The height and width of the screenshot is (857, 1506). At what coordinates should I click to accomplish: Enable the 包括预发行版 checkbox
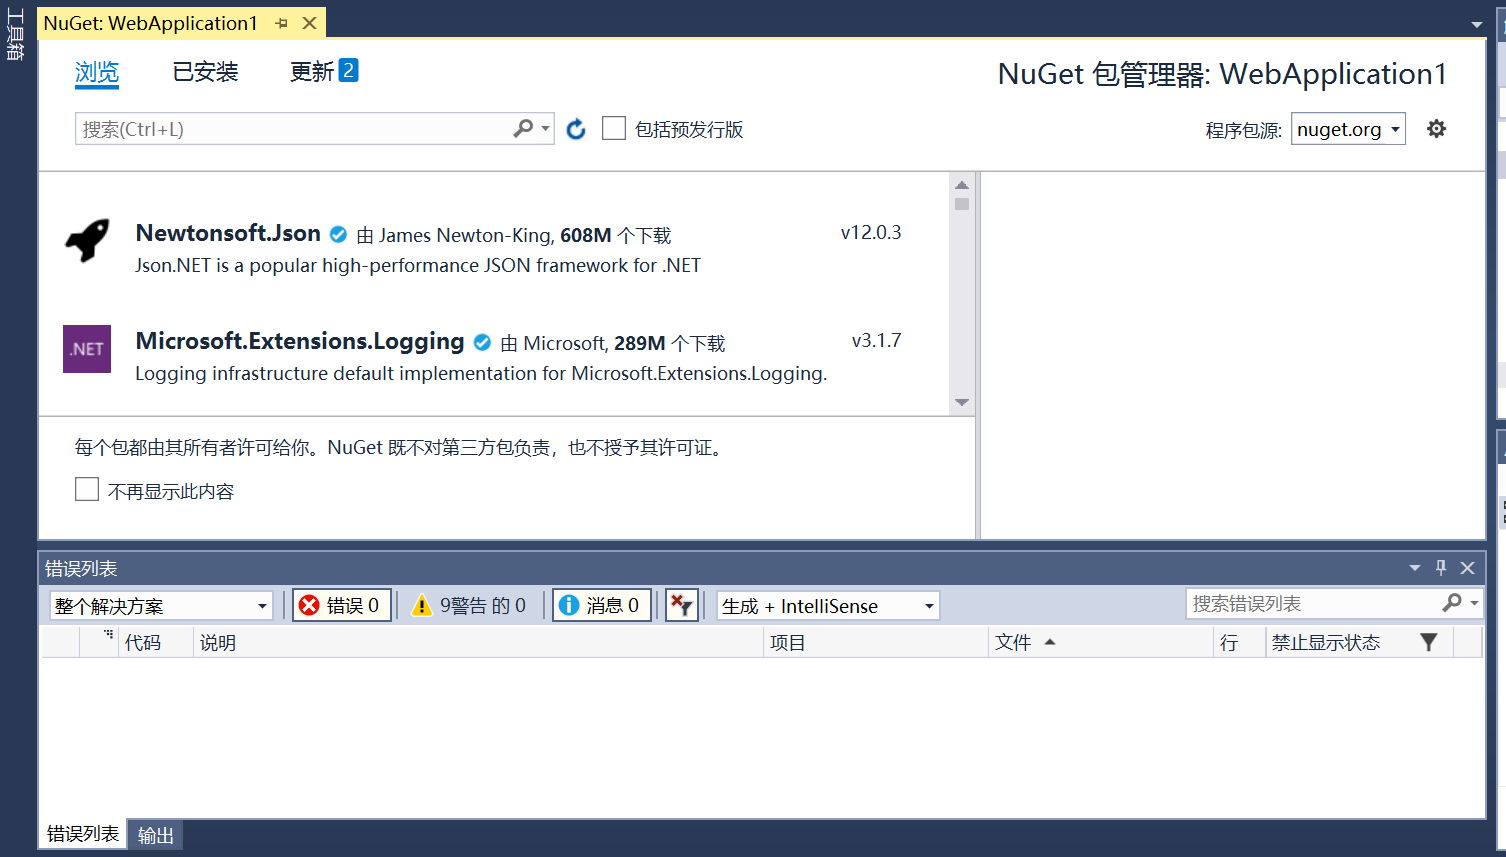pos(614,129)
